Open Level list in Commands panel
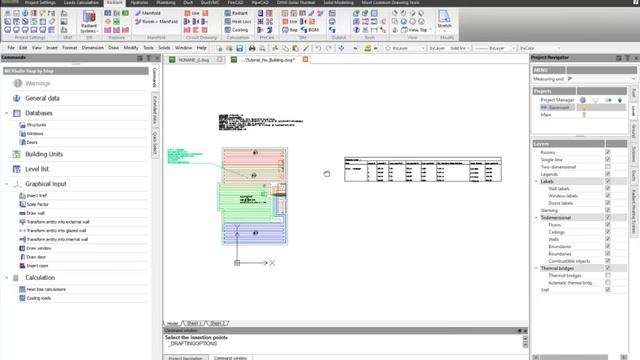 37,169
